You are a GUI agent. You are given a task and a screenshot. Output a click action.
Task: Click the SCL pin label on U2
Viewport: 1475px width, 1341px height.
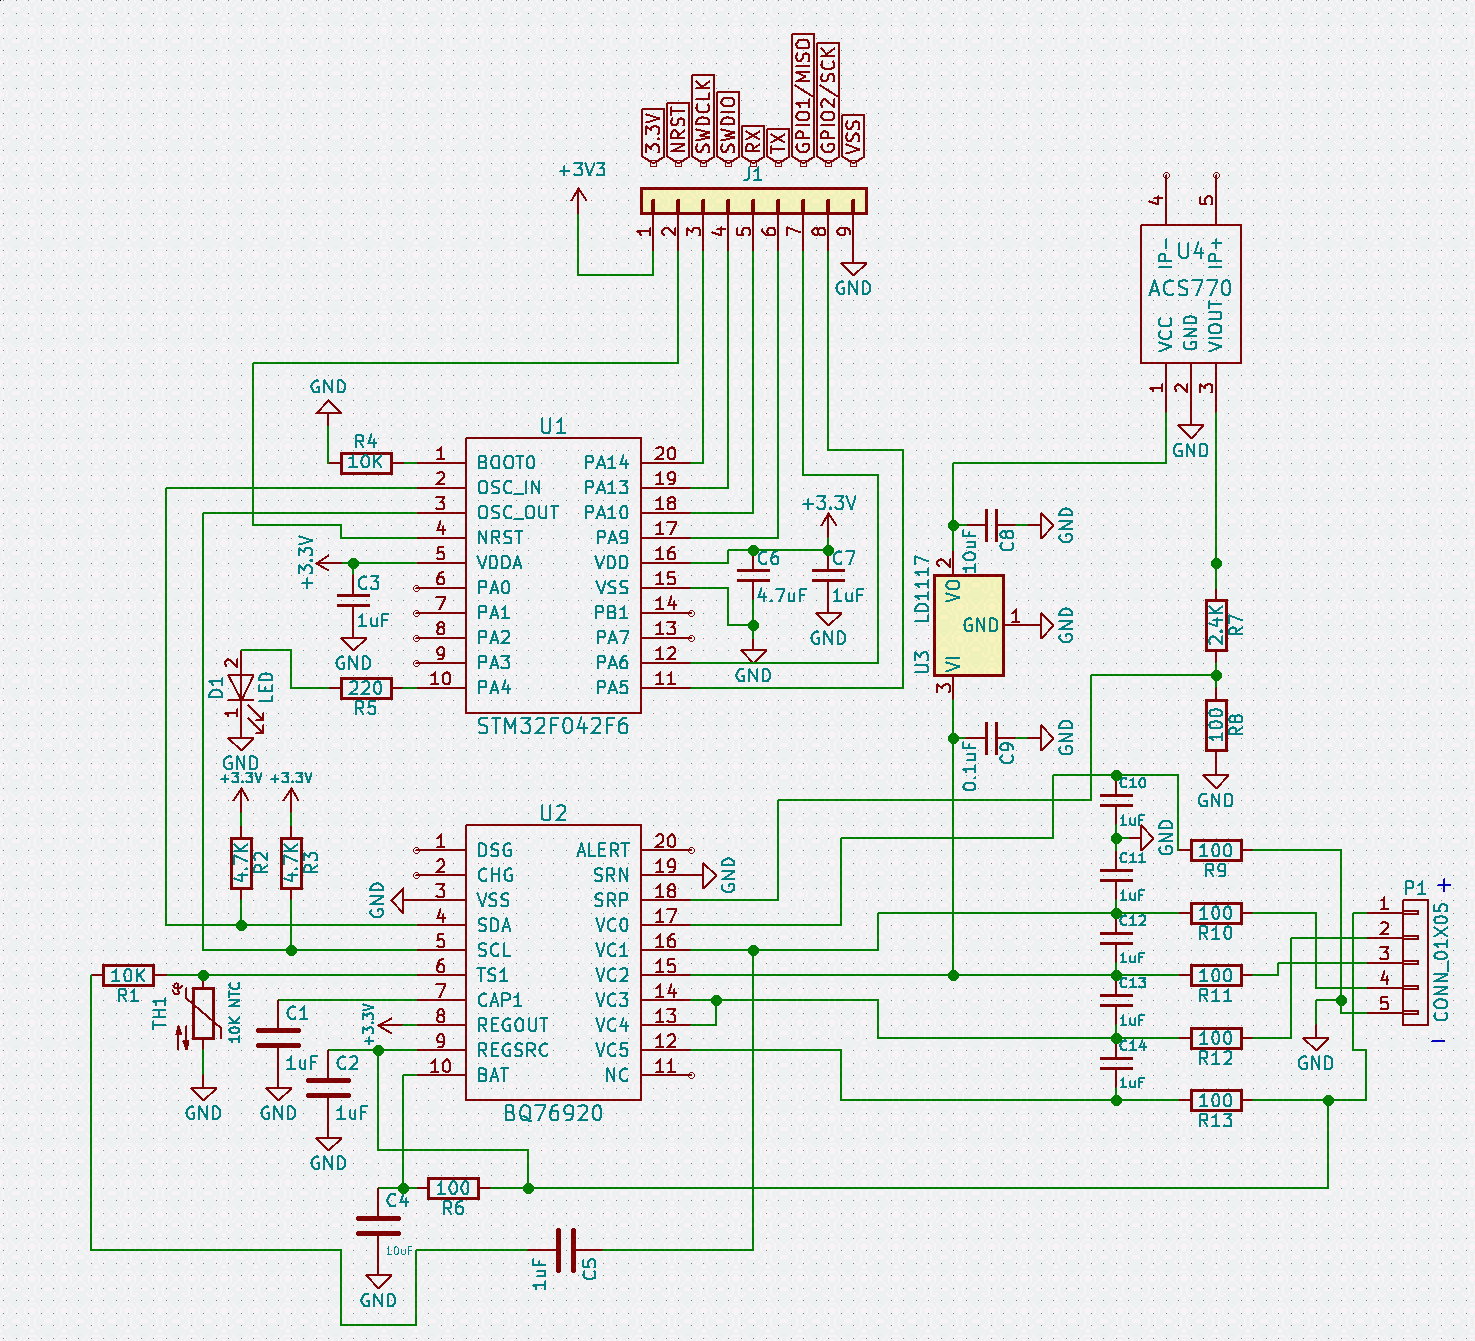[x=494, y=950]
